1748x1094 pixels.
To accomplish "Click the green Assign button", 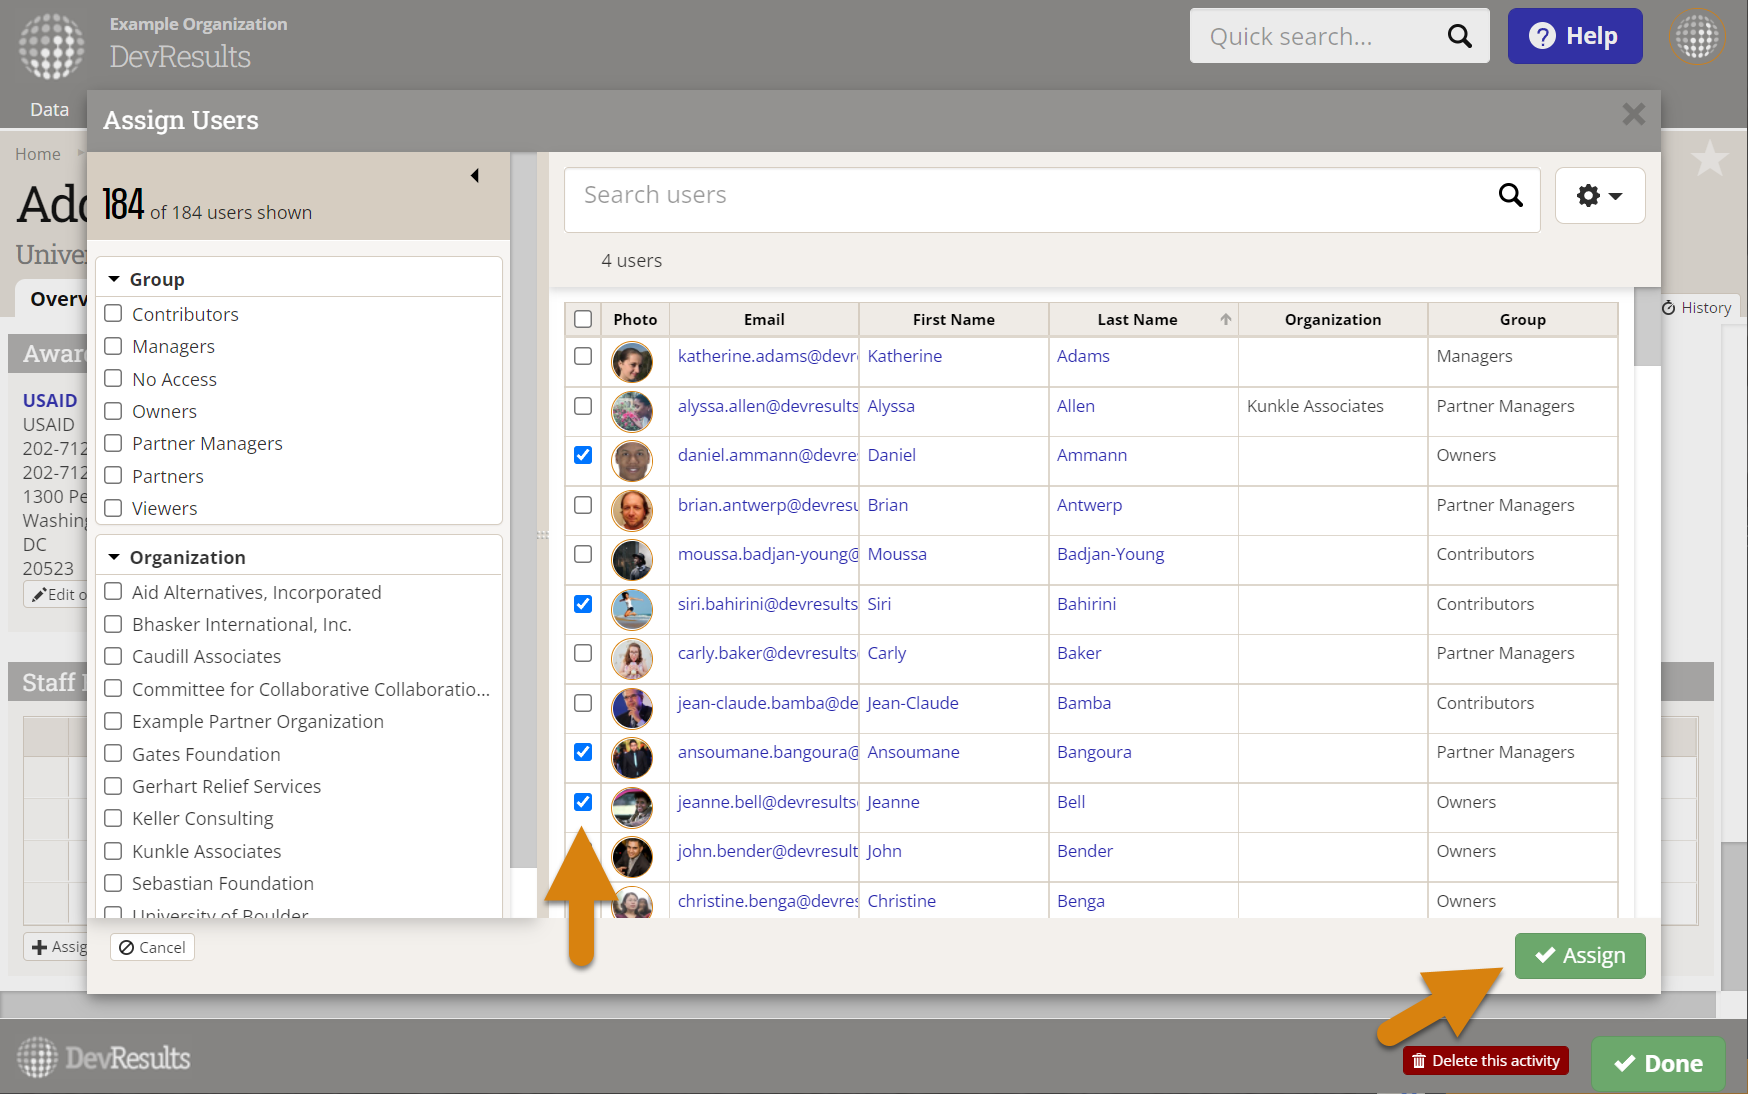I will click(1580, 956).
